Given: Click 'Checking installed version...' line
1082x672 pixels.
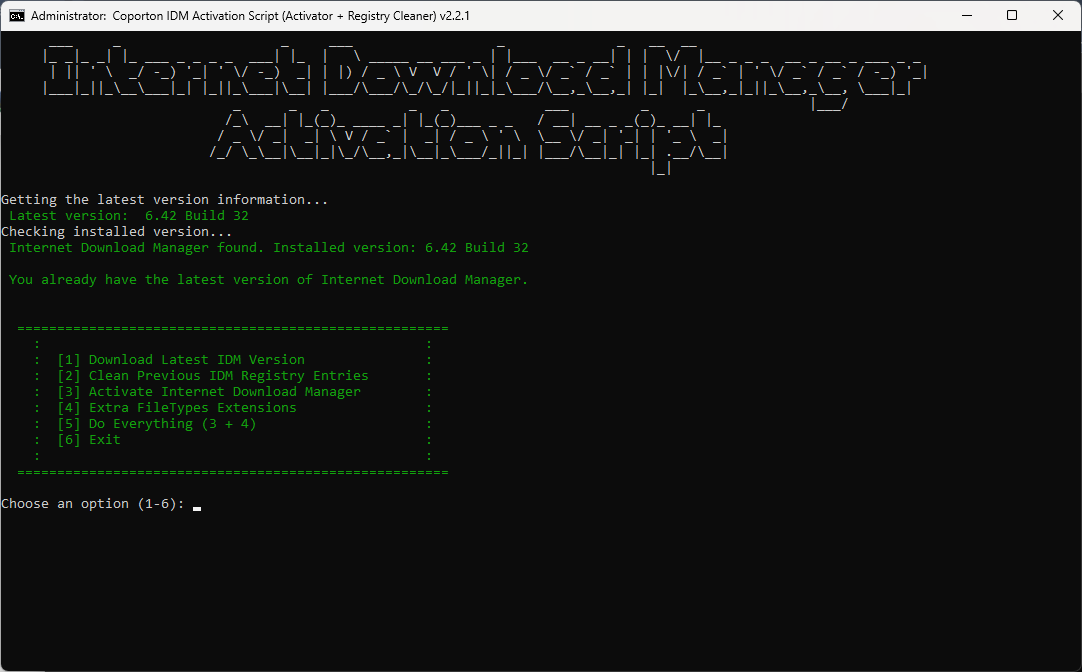Looking at the screenshot, I should [117, 231].
